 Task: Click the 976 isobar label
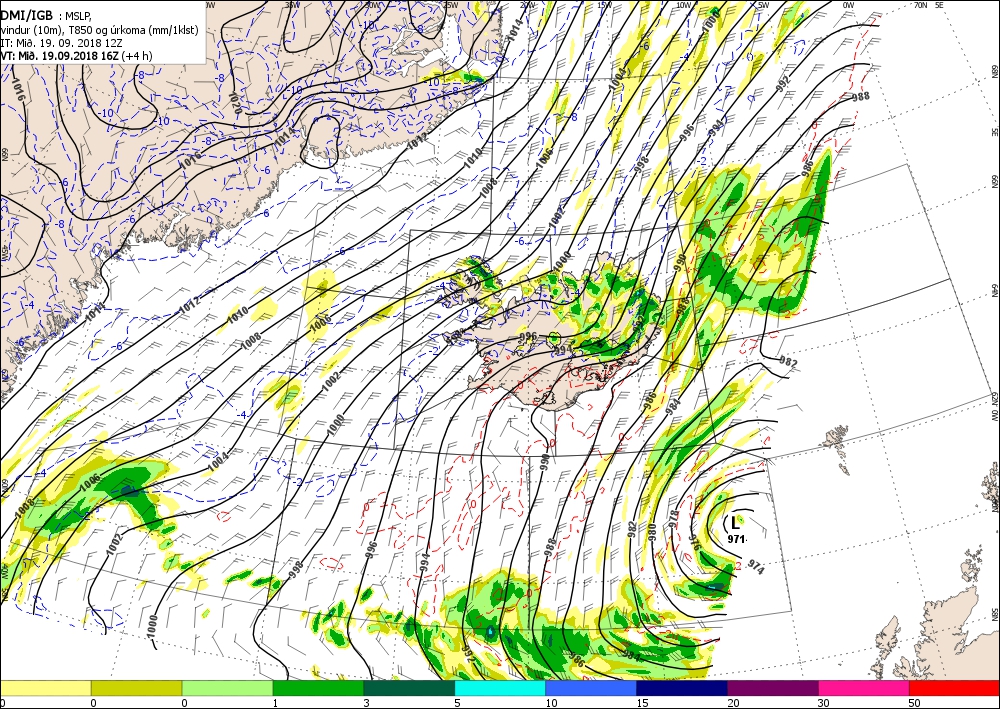click(x=695, y=541)
